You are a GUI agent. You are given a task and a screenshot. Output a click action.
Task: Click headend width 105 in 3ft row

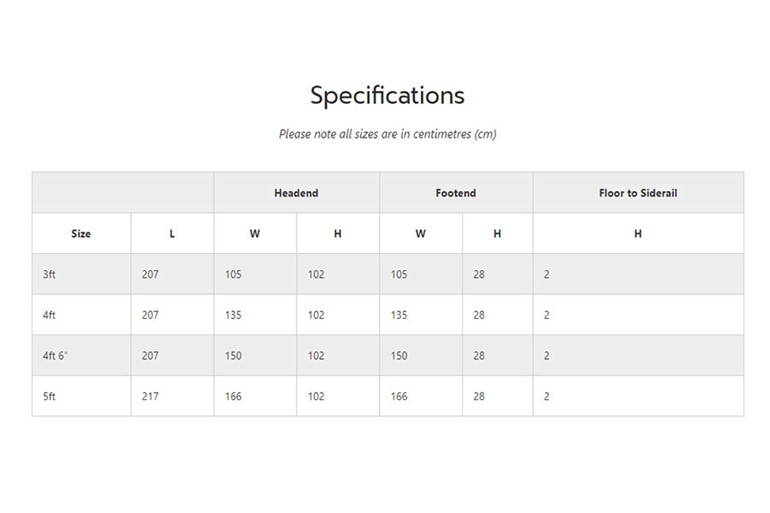tap(255, 274)
